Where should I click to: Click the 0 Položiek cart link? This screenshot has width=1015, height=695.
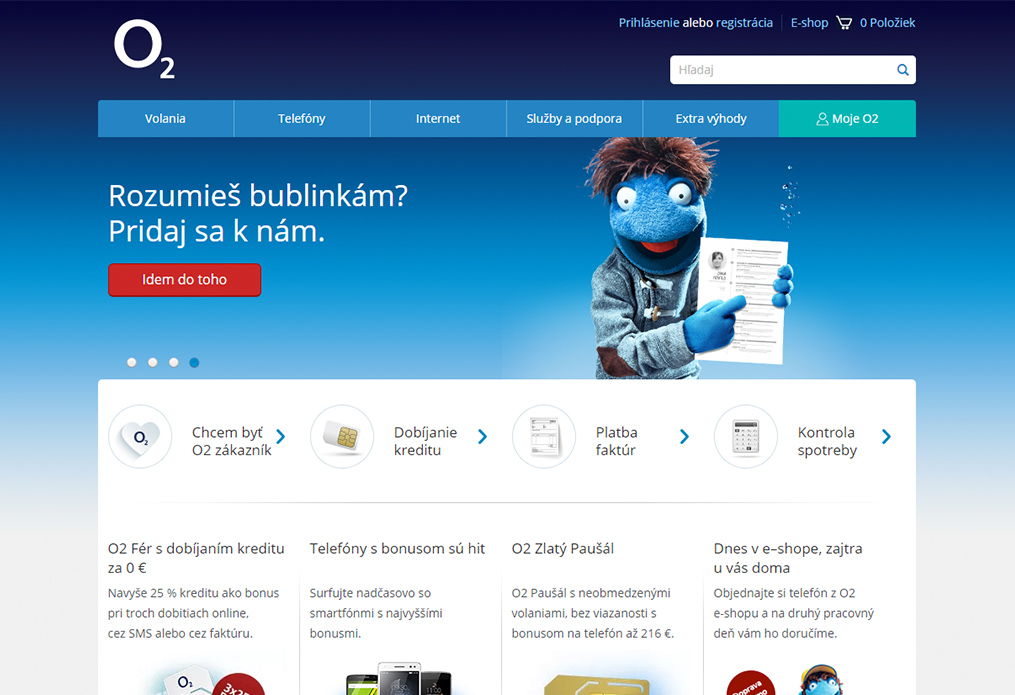[887, 23]
